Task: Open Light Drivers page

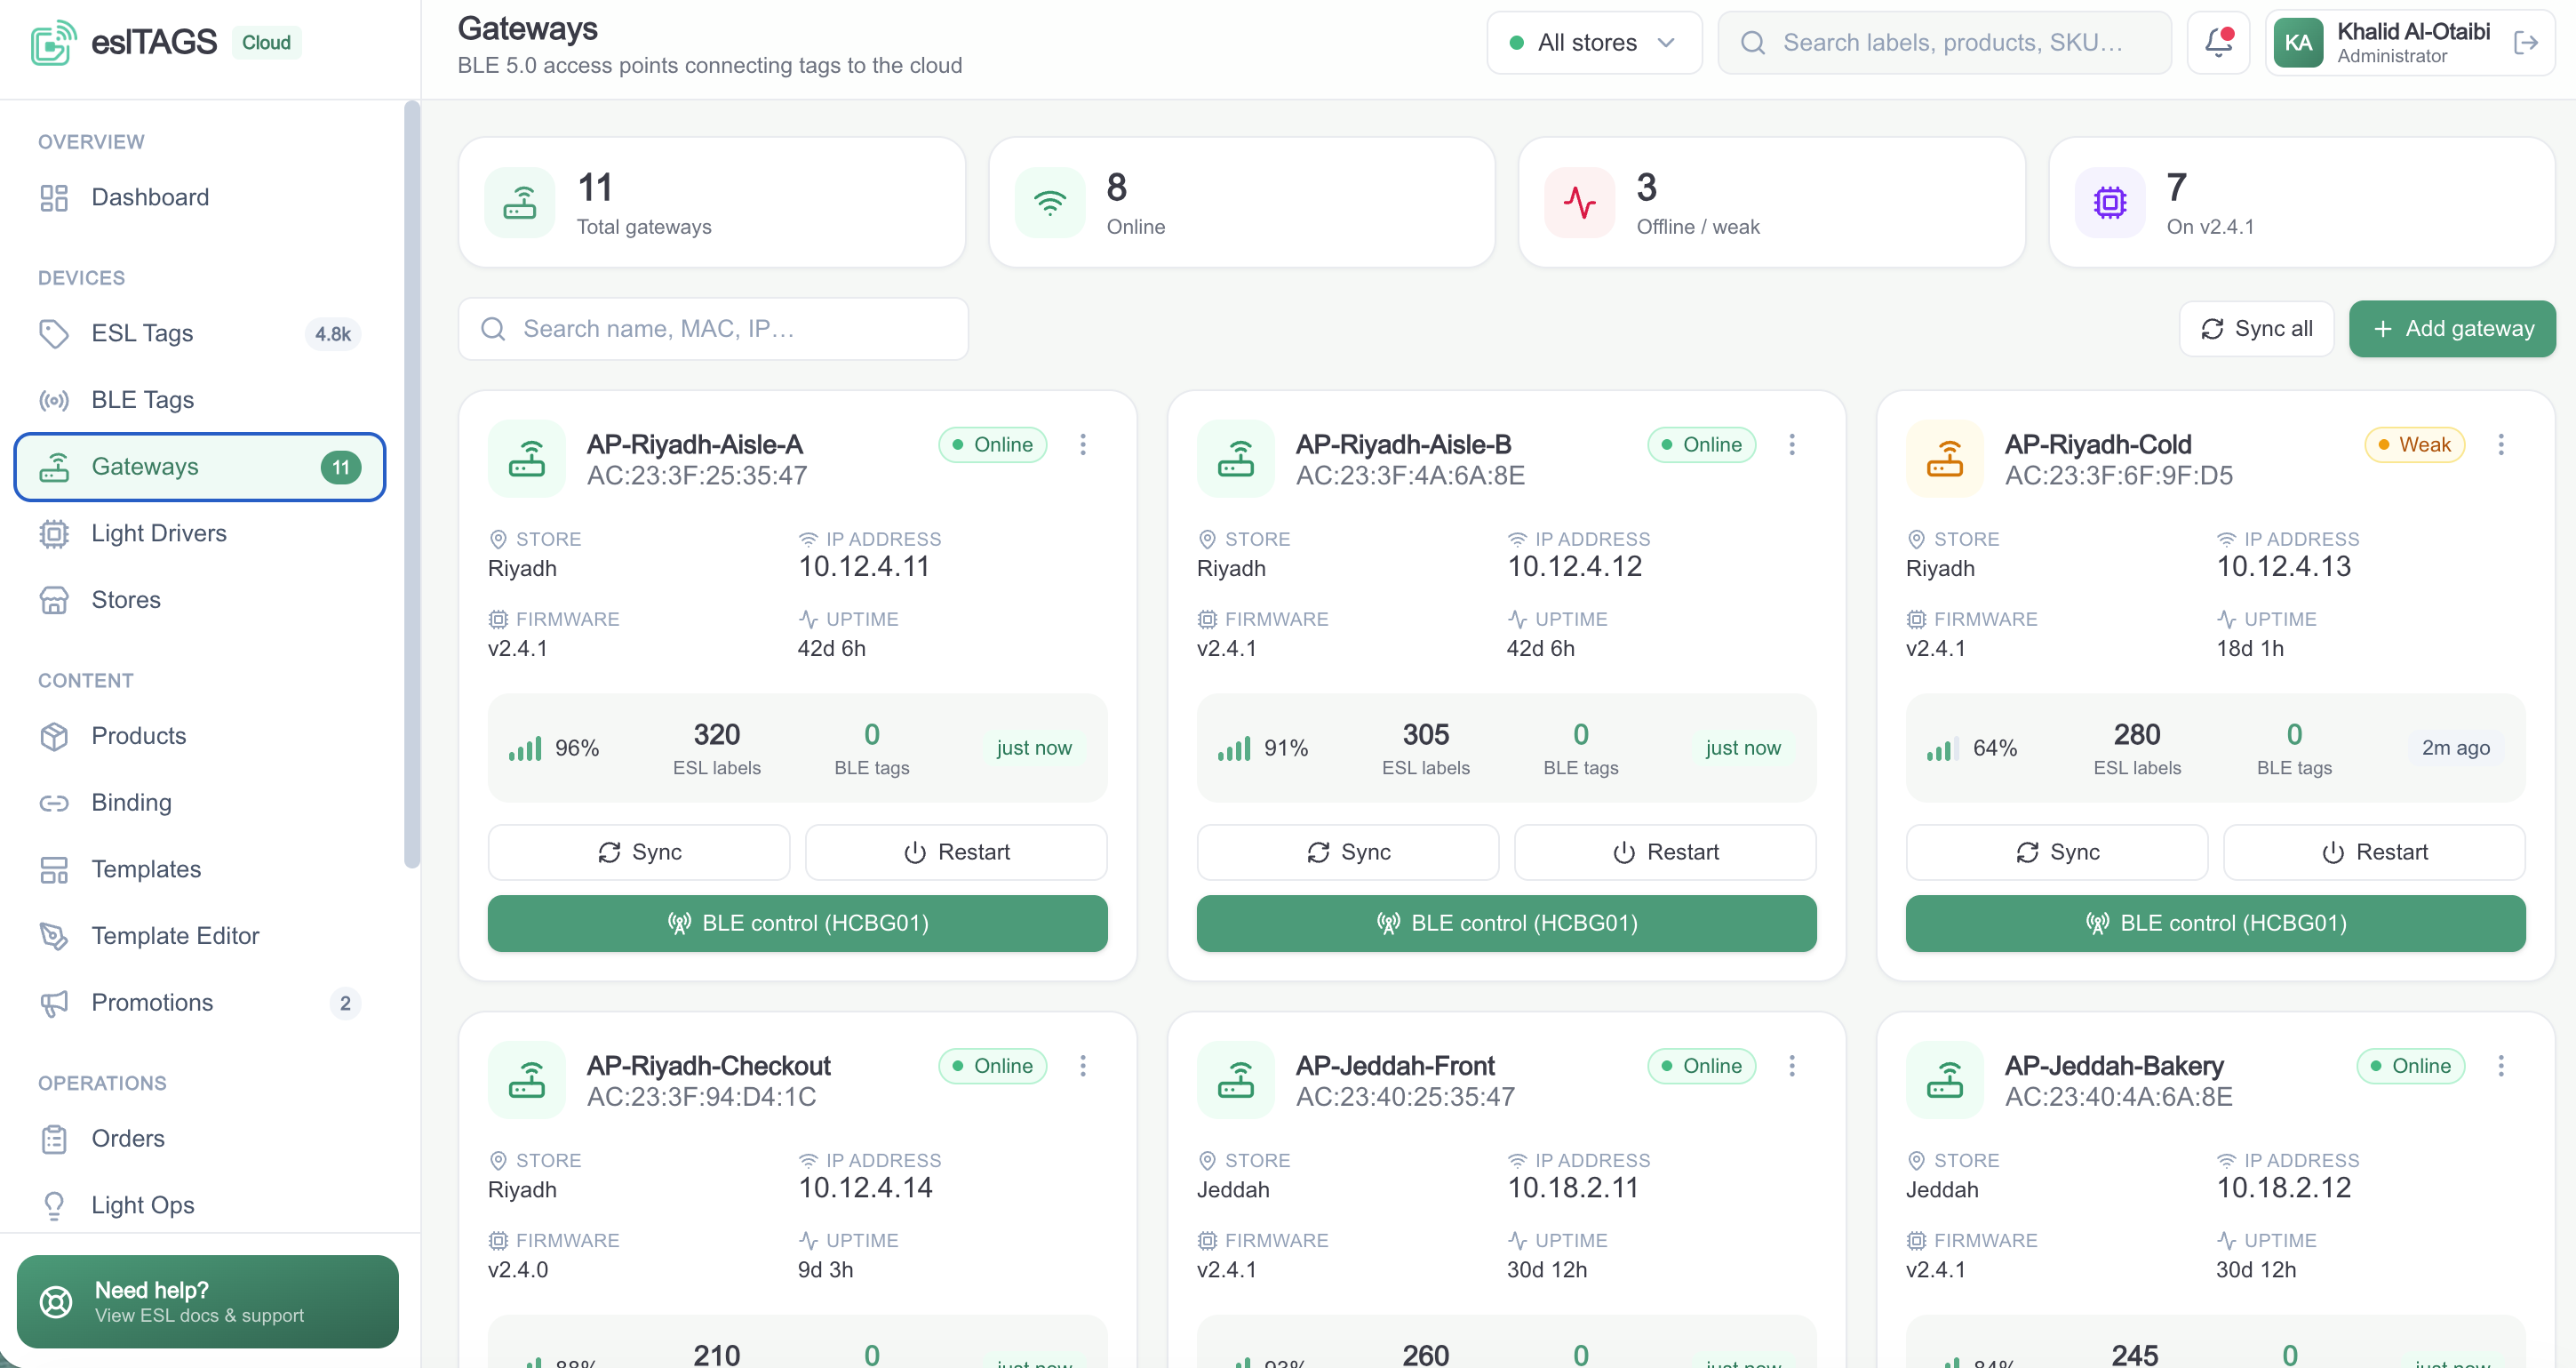Action: pos(199,533)
